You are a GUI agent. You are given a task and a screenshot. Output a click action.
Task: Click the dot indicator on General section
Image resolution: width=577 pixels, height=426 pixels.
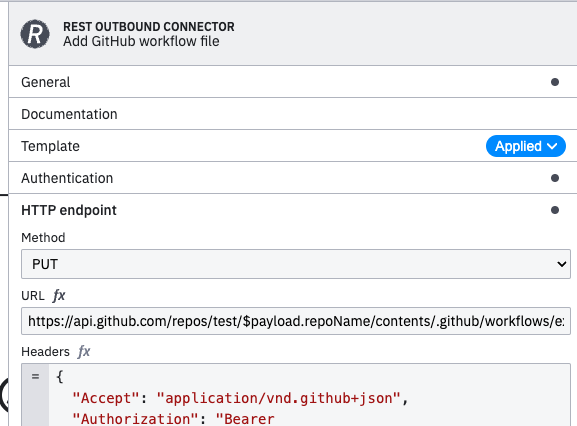[555, 82]
